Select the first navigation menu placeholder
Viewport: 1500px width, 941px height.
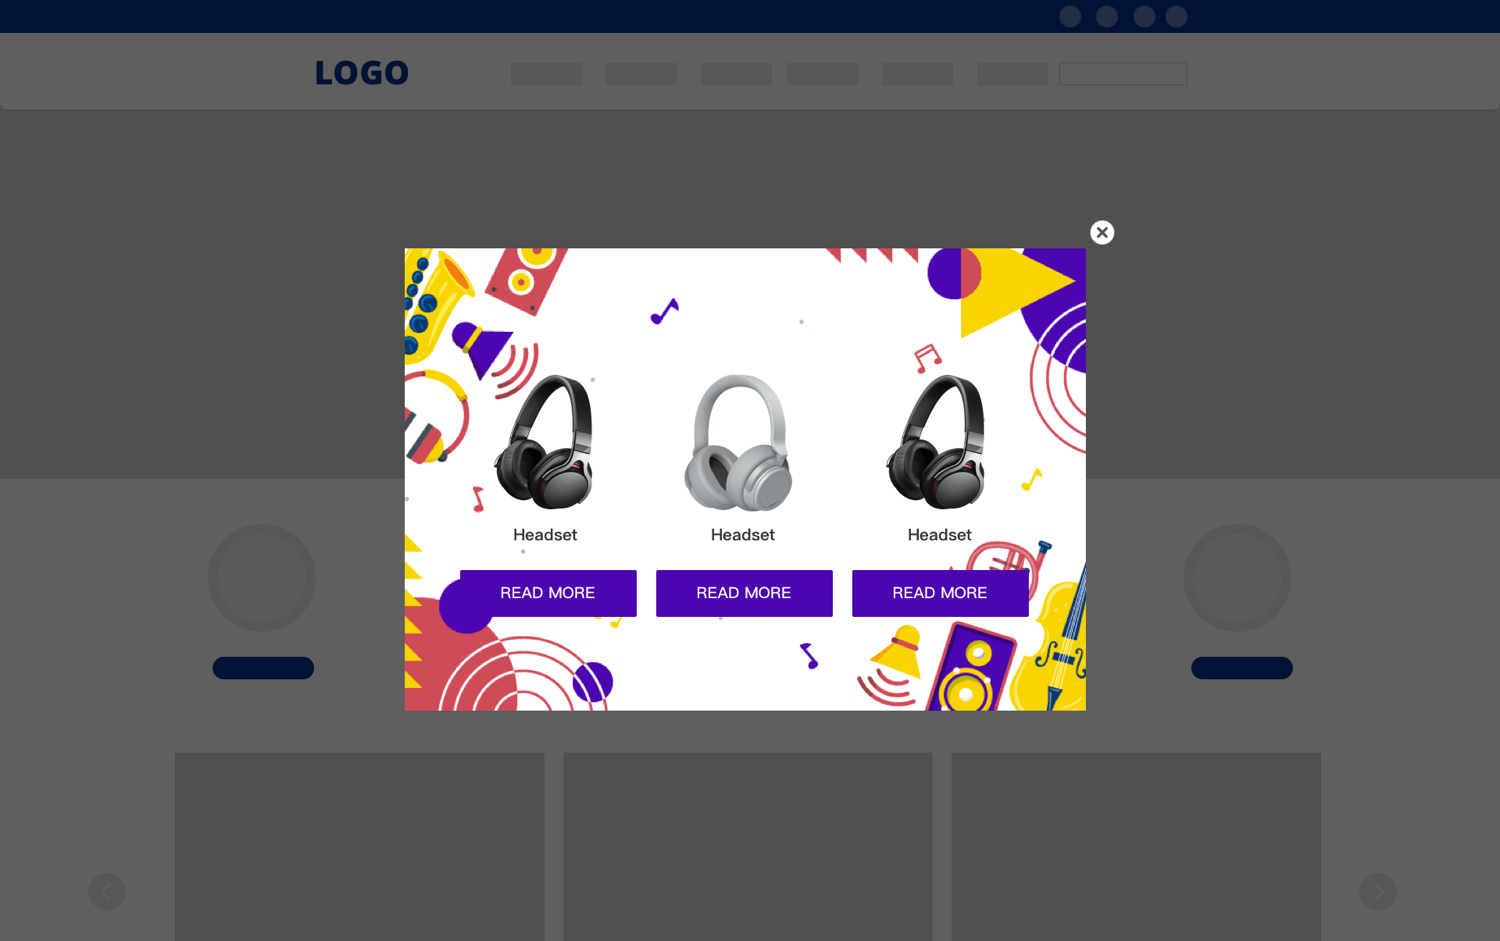click(546, 74)
